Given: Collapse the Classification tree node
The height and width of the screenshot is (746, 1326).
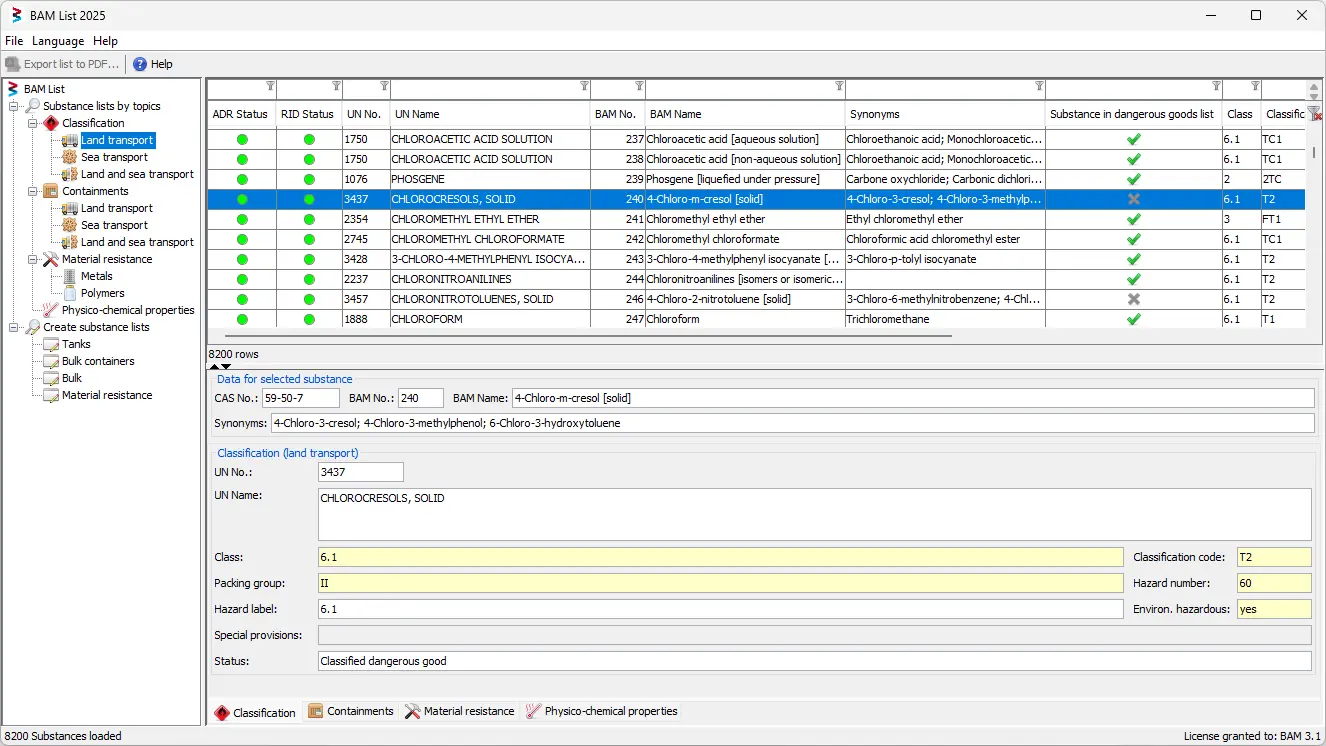Looking at the screenshot, I should tap(33, 123).
